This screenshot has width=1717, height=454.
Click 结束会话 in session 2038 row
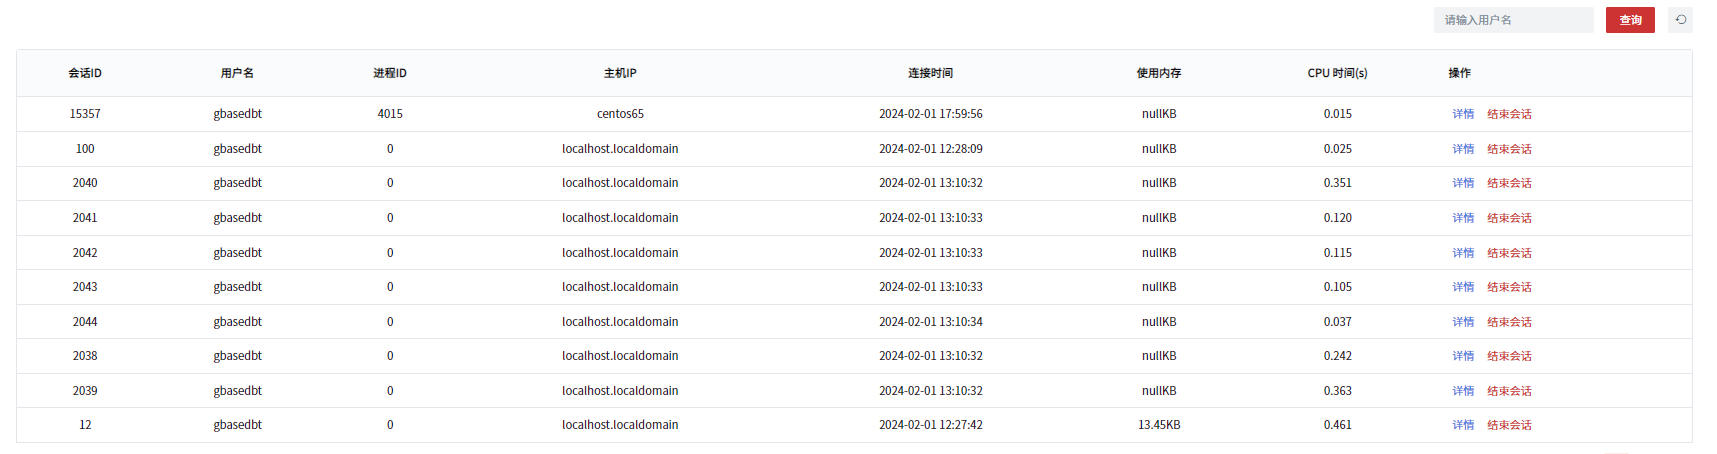pos(1509,356)
